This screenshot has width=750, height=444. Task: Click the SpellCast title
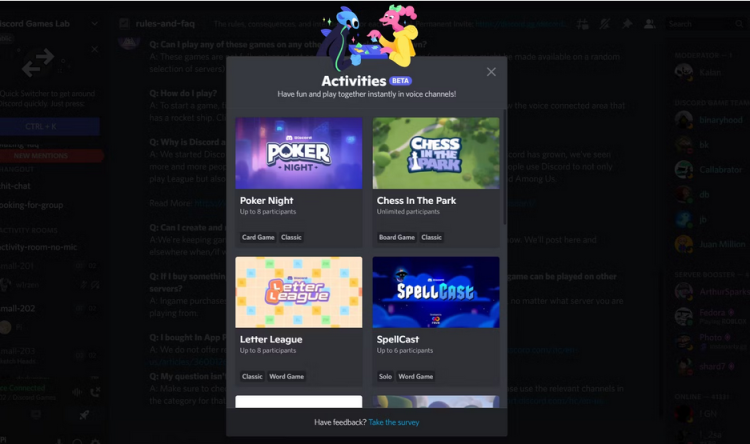[x=397, y=339]
